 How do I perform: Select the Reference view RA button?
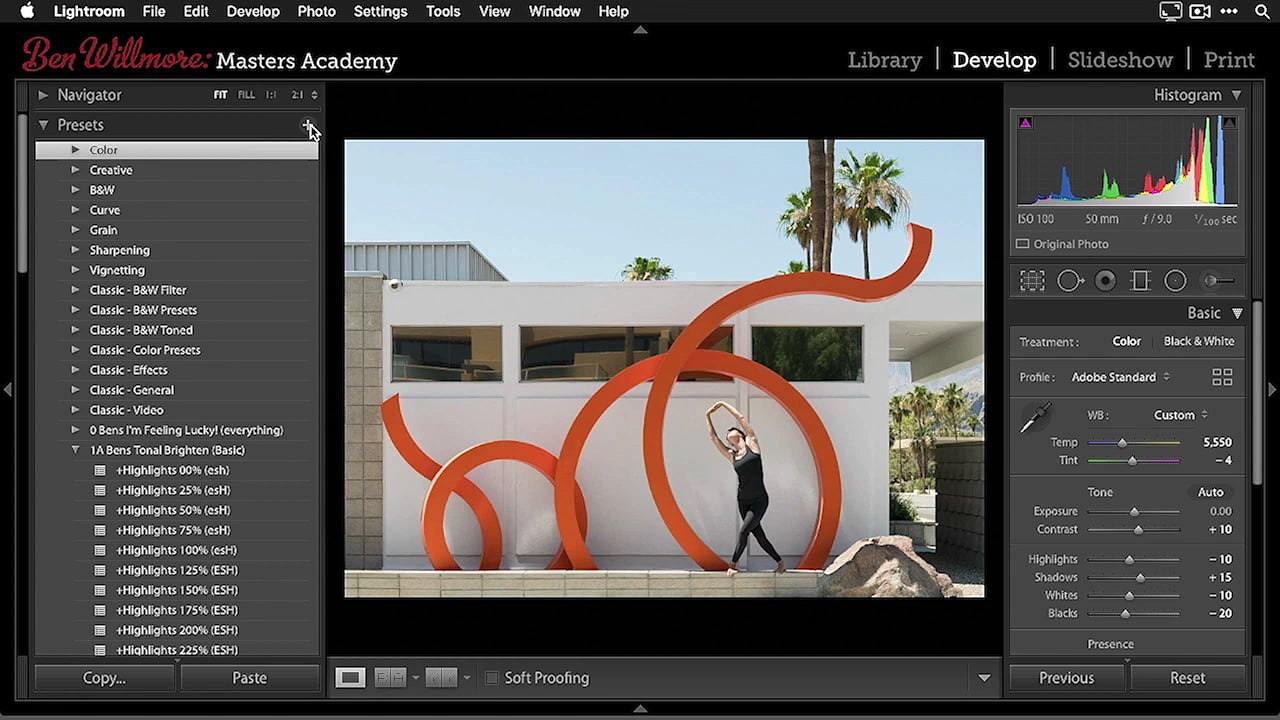click(x=390, y=678)
